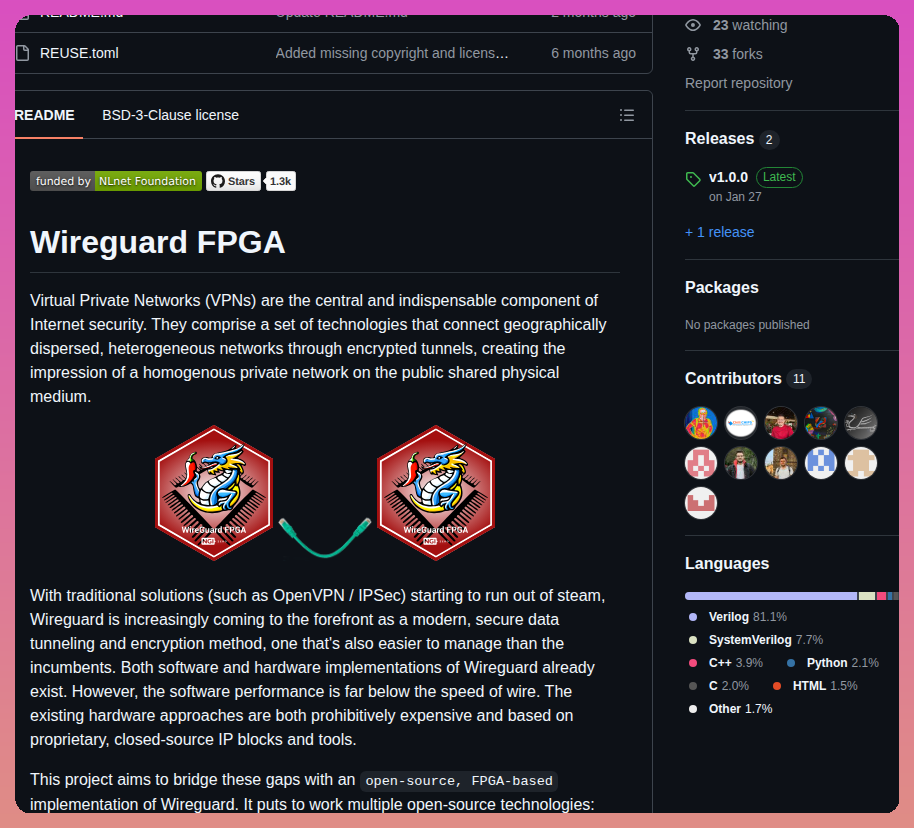Switch to the BSD-3-Clause license tab

pos(170,115)
